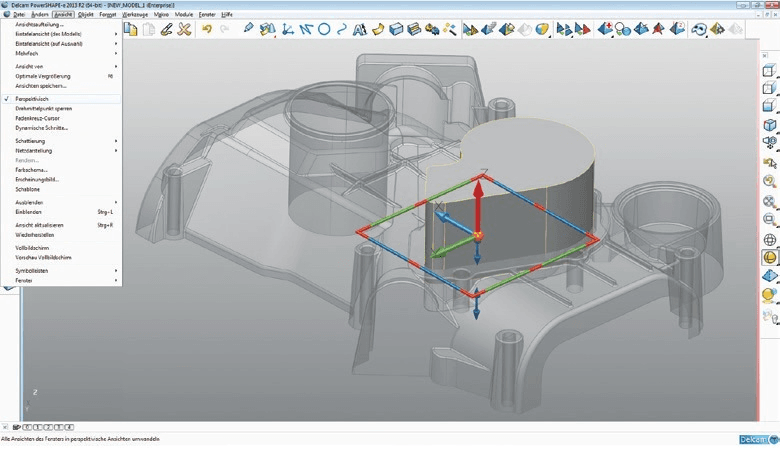
Task: Select level tab 2 at bottom bar
Action: [48, 427]
